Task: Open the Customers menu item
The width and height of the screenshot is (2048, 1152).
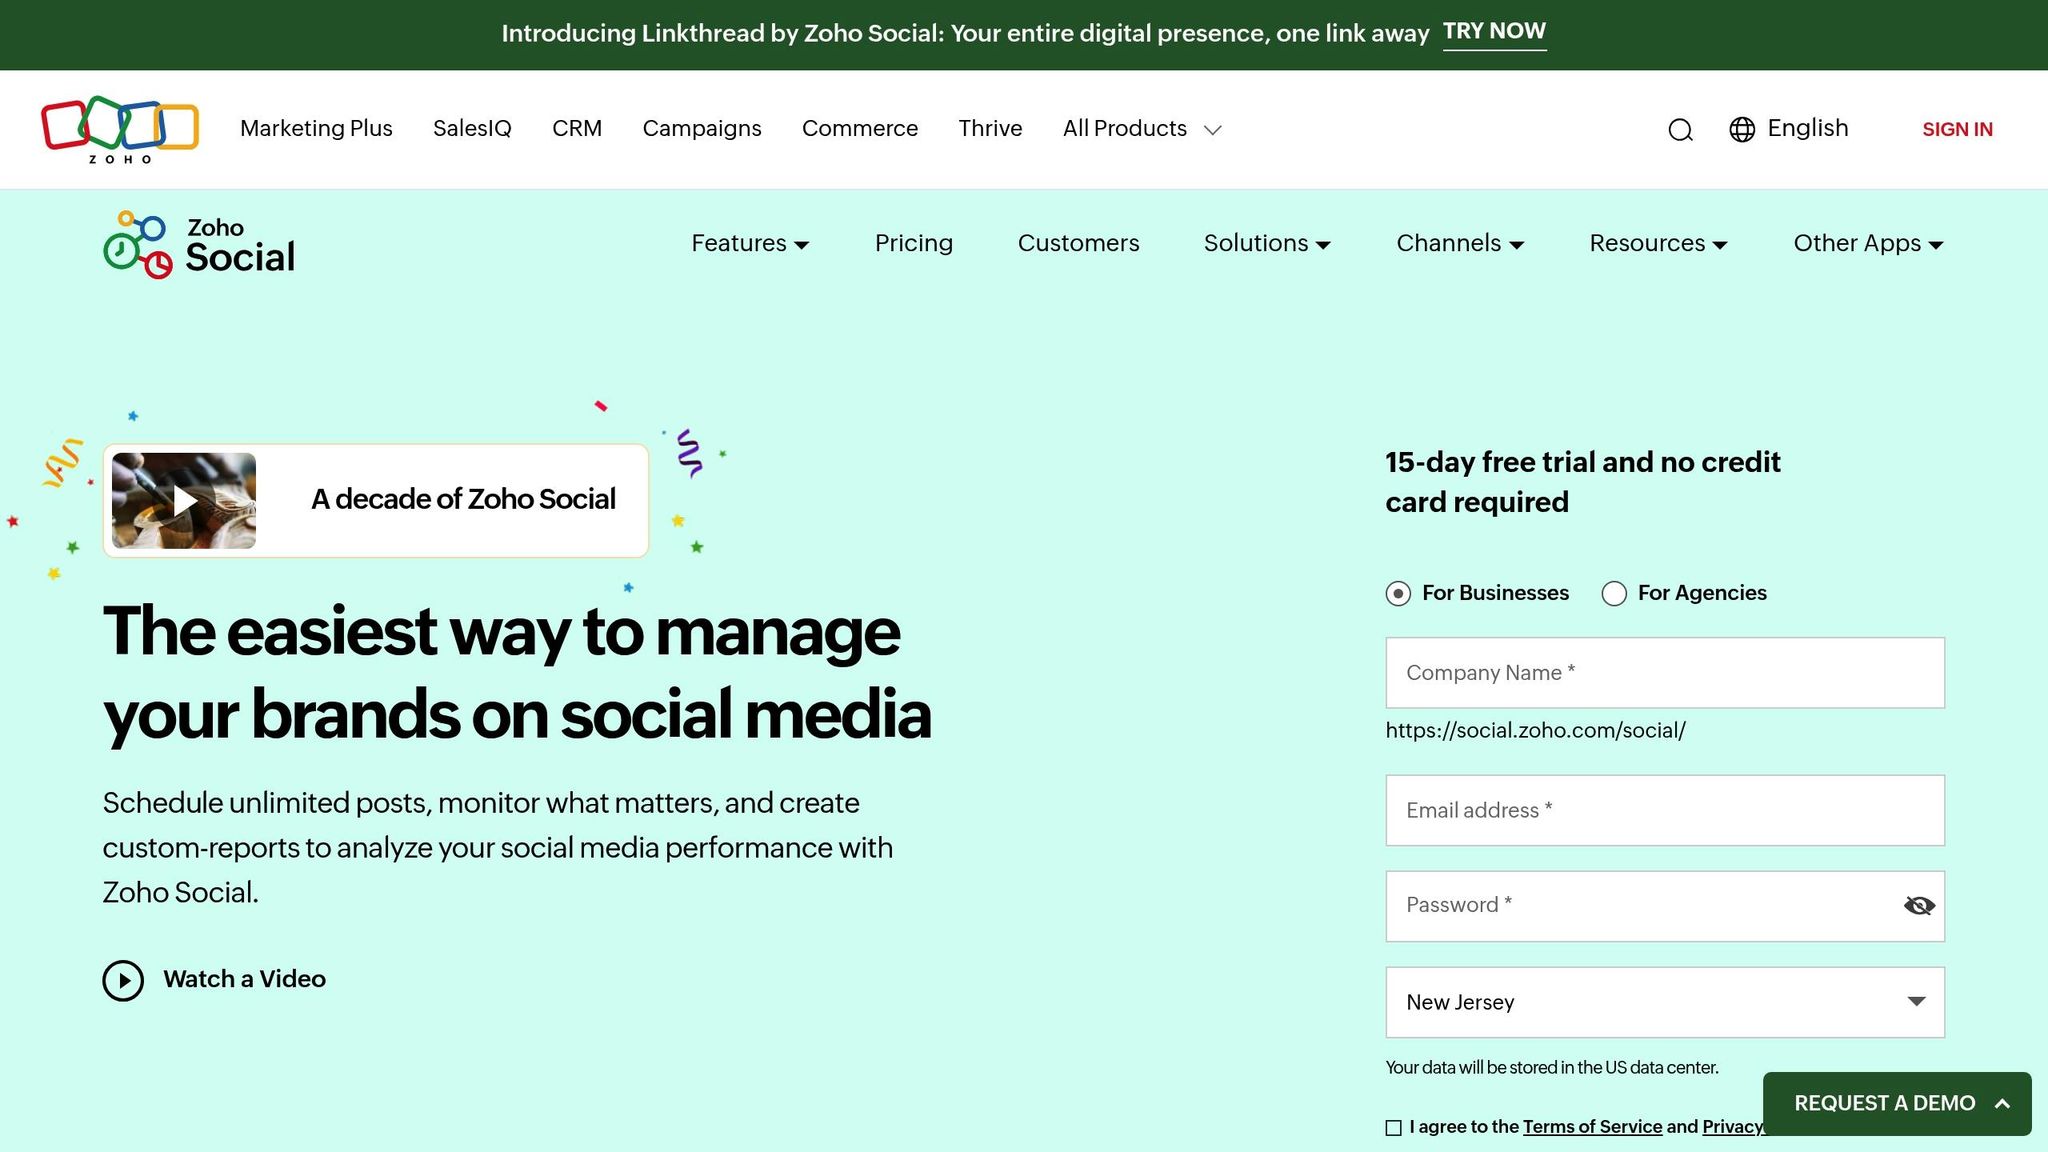Action: click(x=1078, y=244)
